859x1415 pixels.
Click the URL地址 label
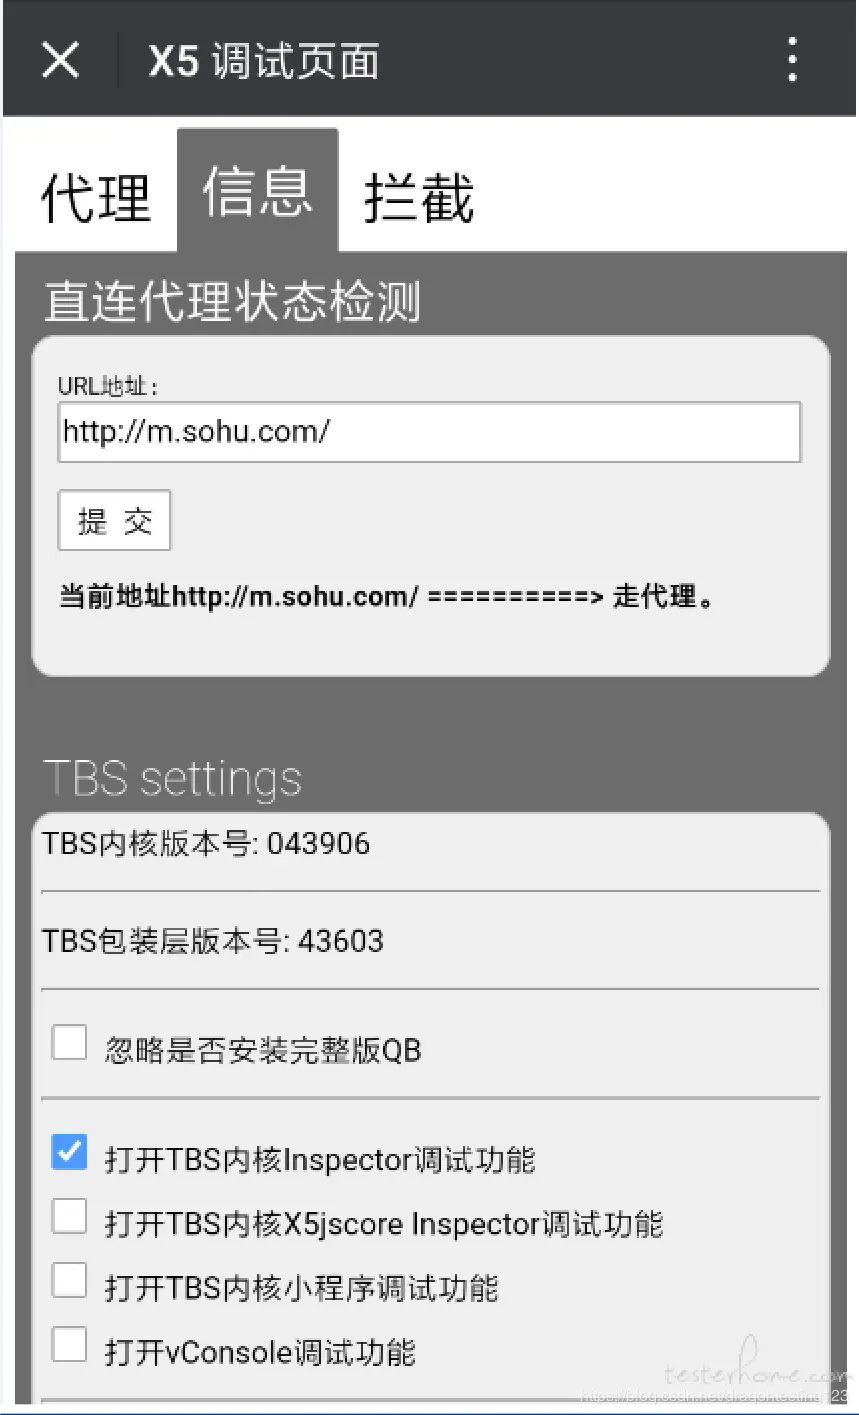(108, 386)
